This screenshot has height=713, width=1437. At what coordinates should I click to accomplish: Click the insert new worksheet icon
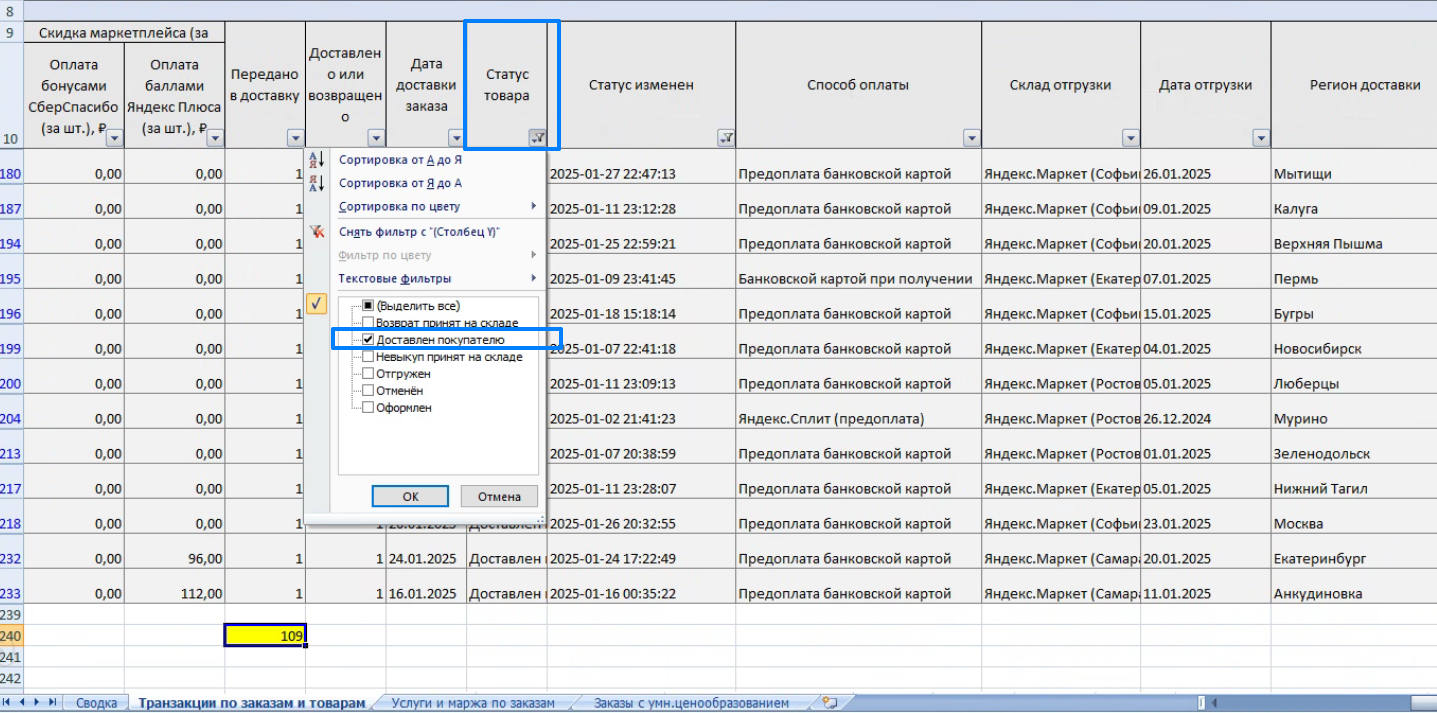pos(828,703)
